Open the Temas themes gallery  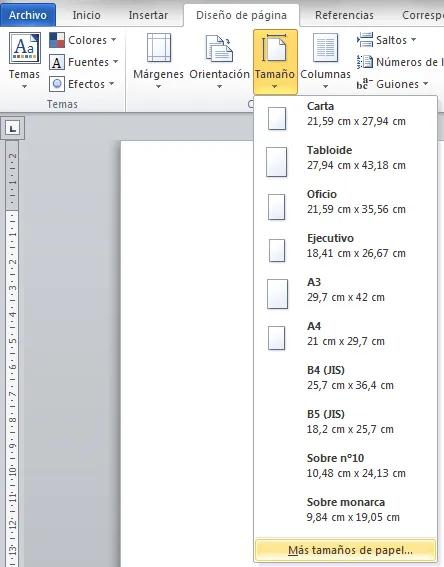(x=24, y=61)
